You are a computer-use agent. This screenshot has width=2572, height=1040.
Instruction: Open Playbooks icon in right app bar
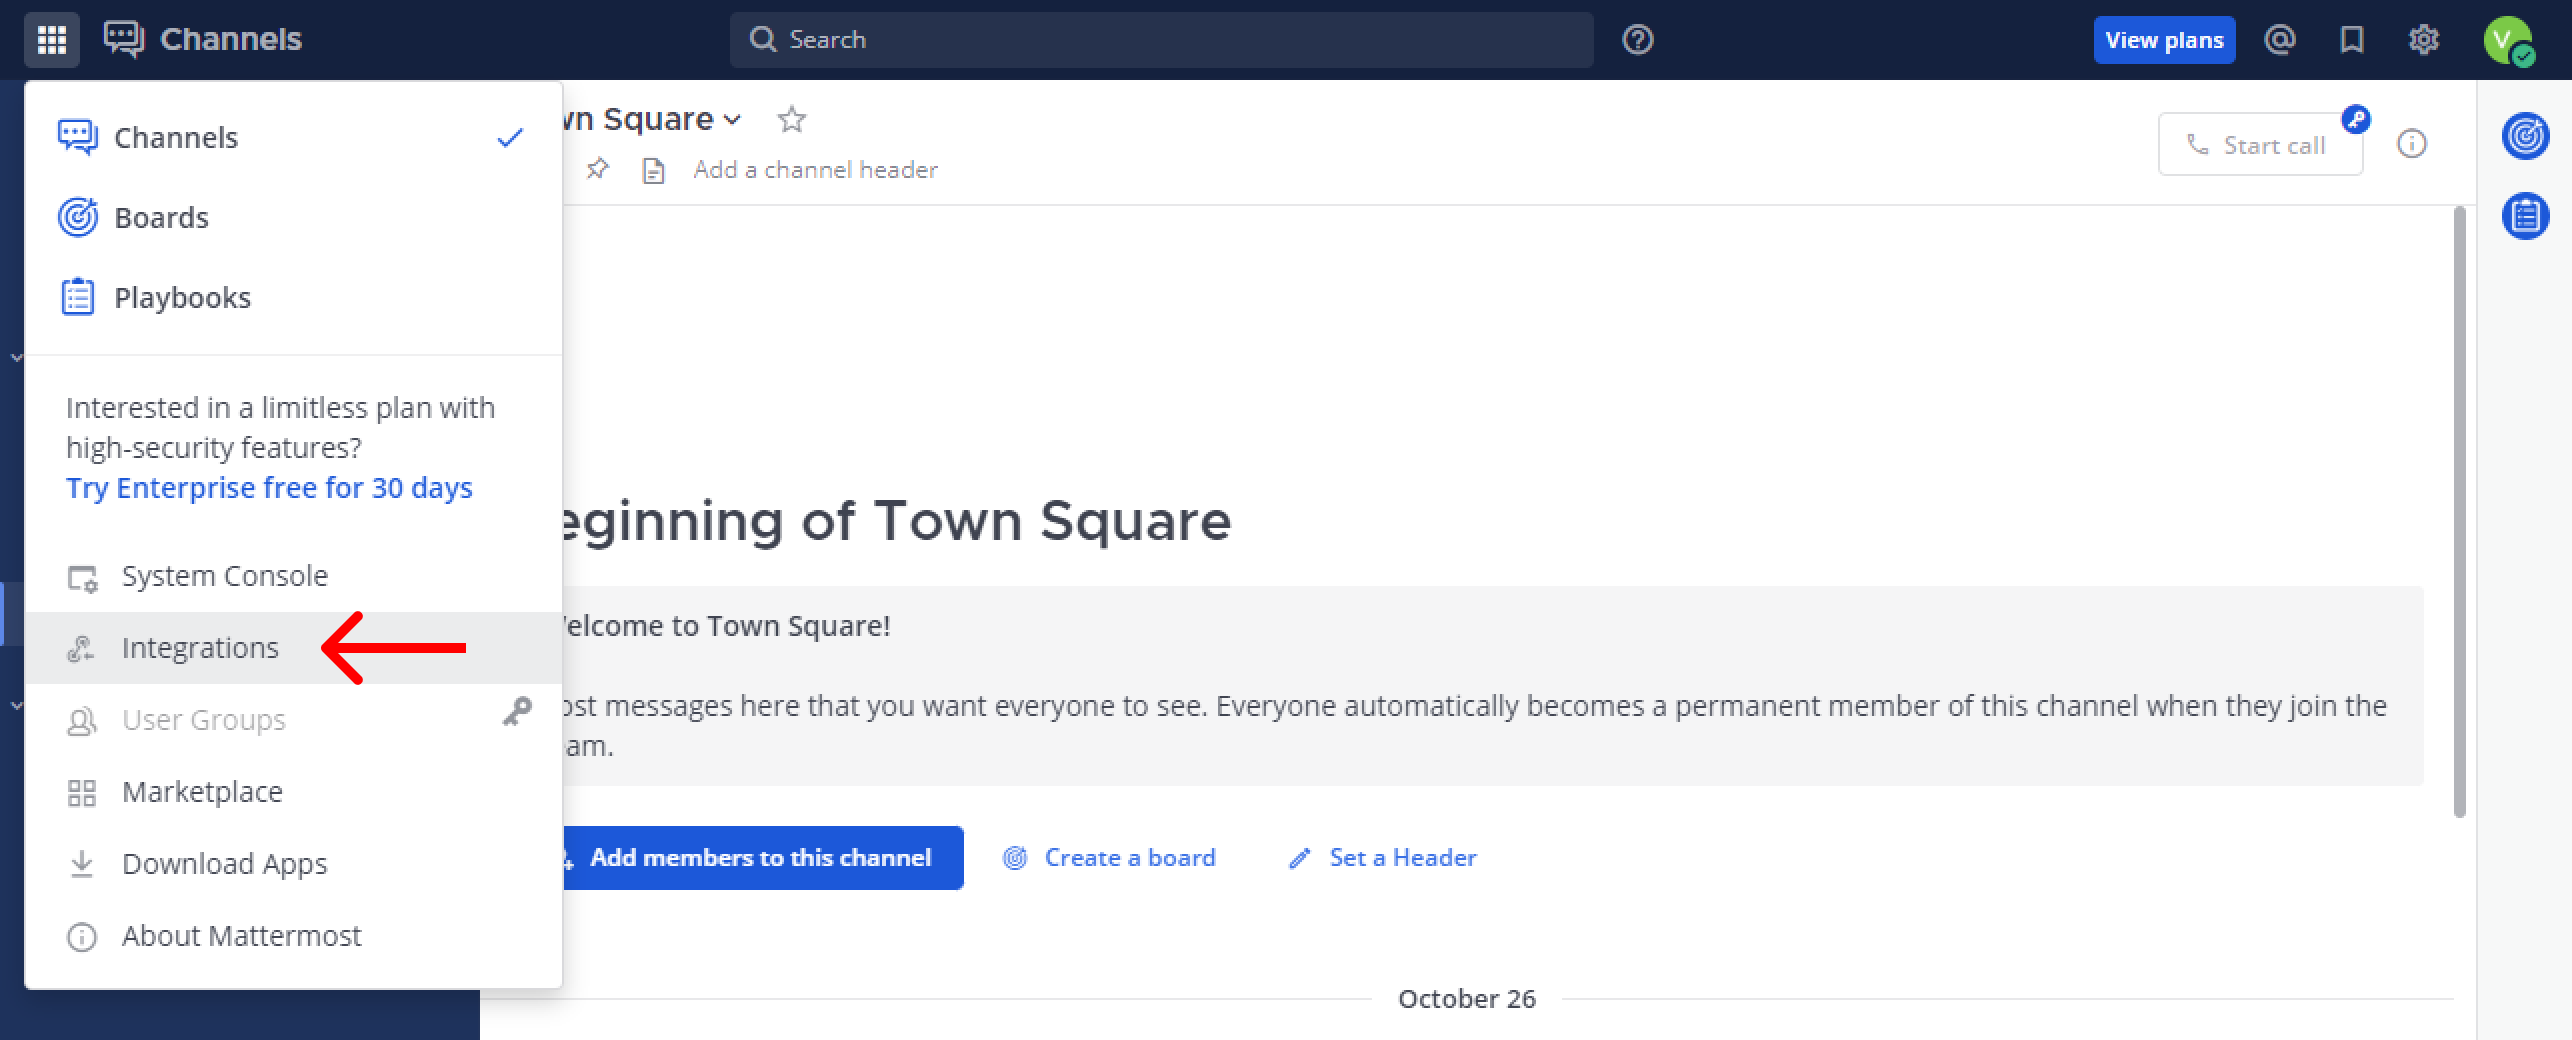(2525, 215)
